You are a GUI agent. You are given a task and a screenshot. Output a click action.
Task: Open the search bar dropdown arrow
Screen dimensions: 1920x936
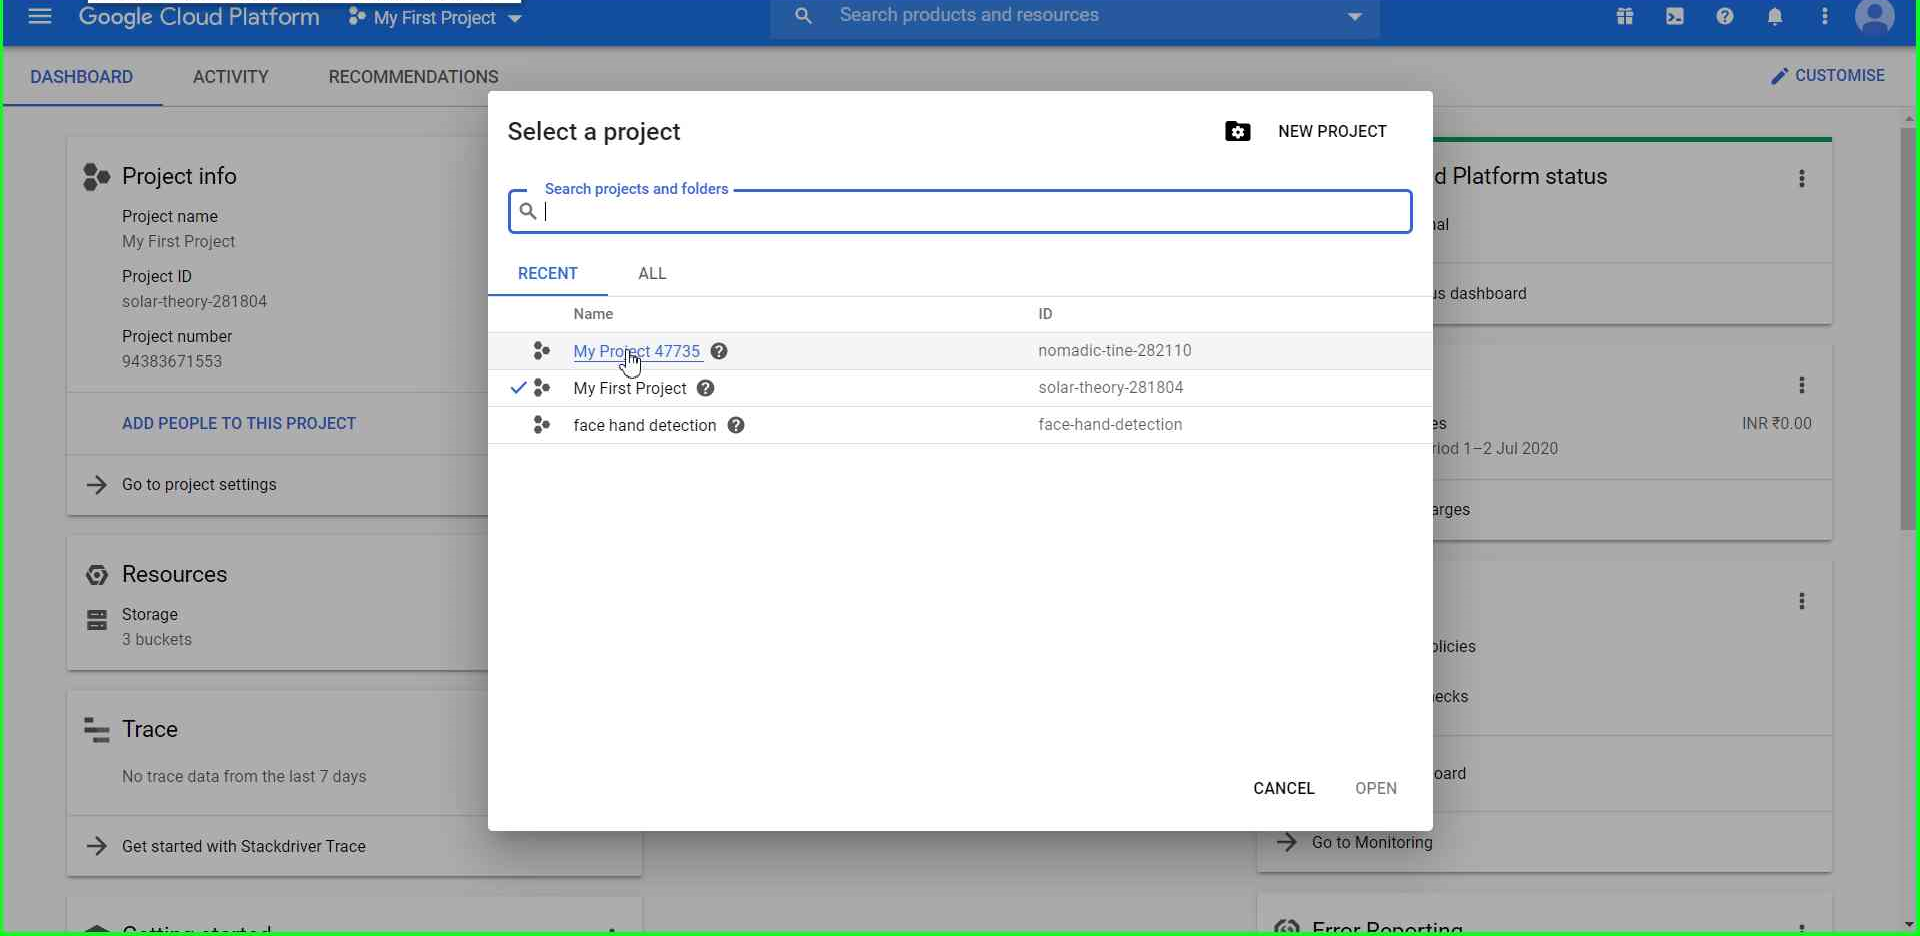(1355, 16)
